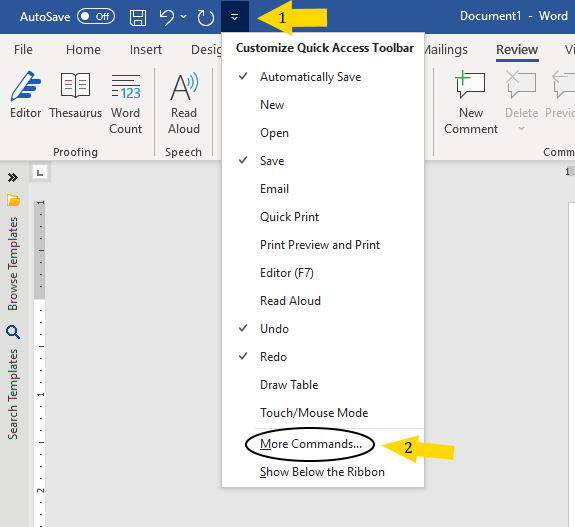Click the Redo icon in title bar
Viewport: 575px width, 527px height.
(205, 17)
